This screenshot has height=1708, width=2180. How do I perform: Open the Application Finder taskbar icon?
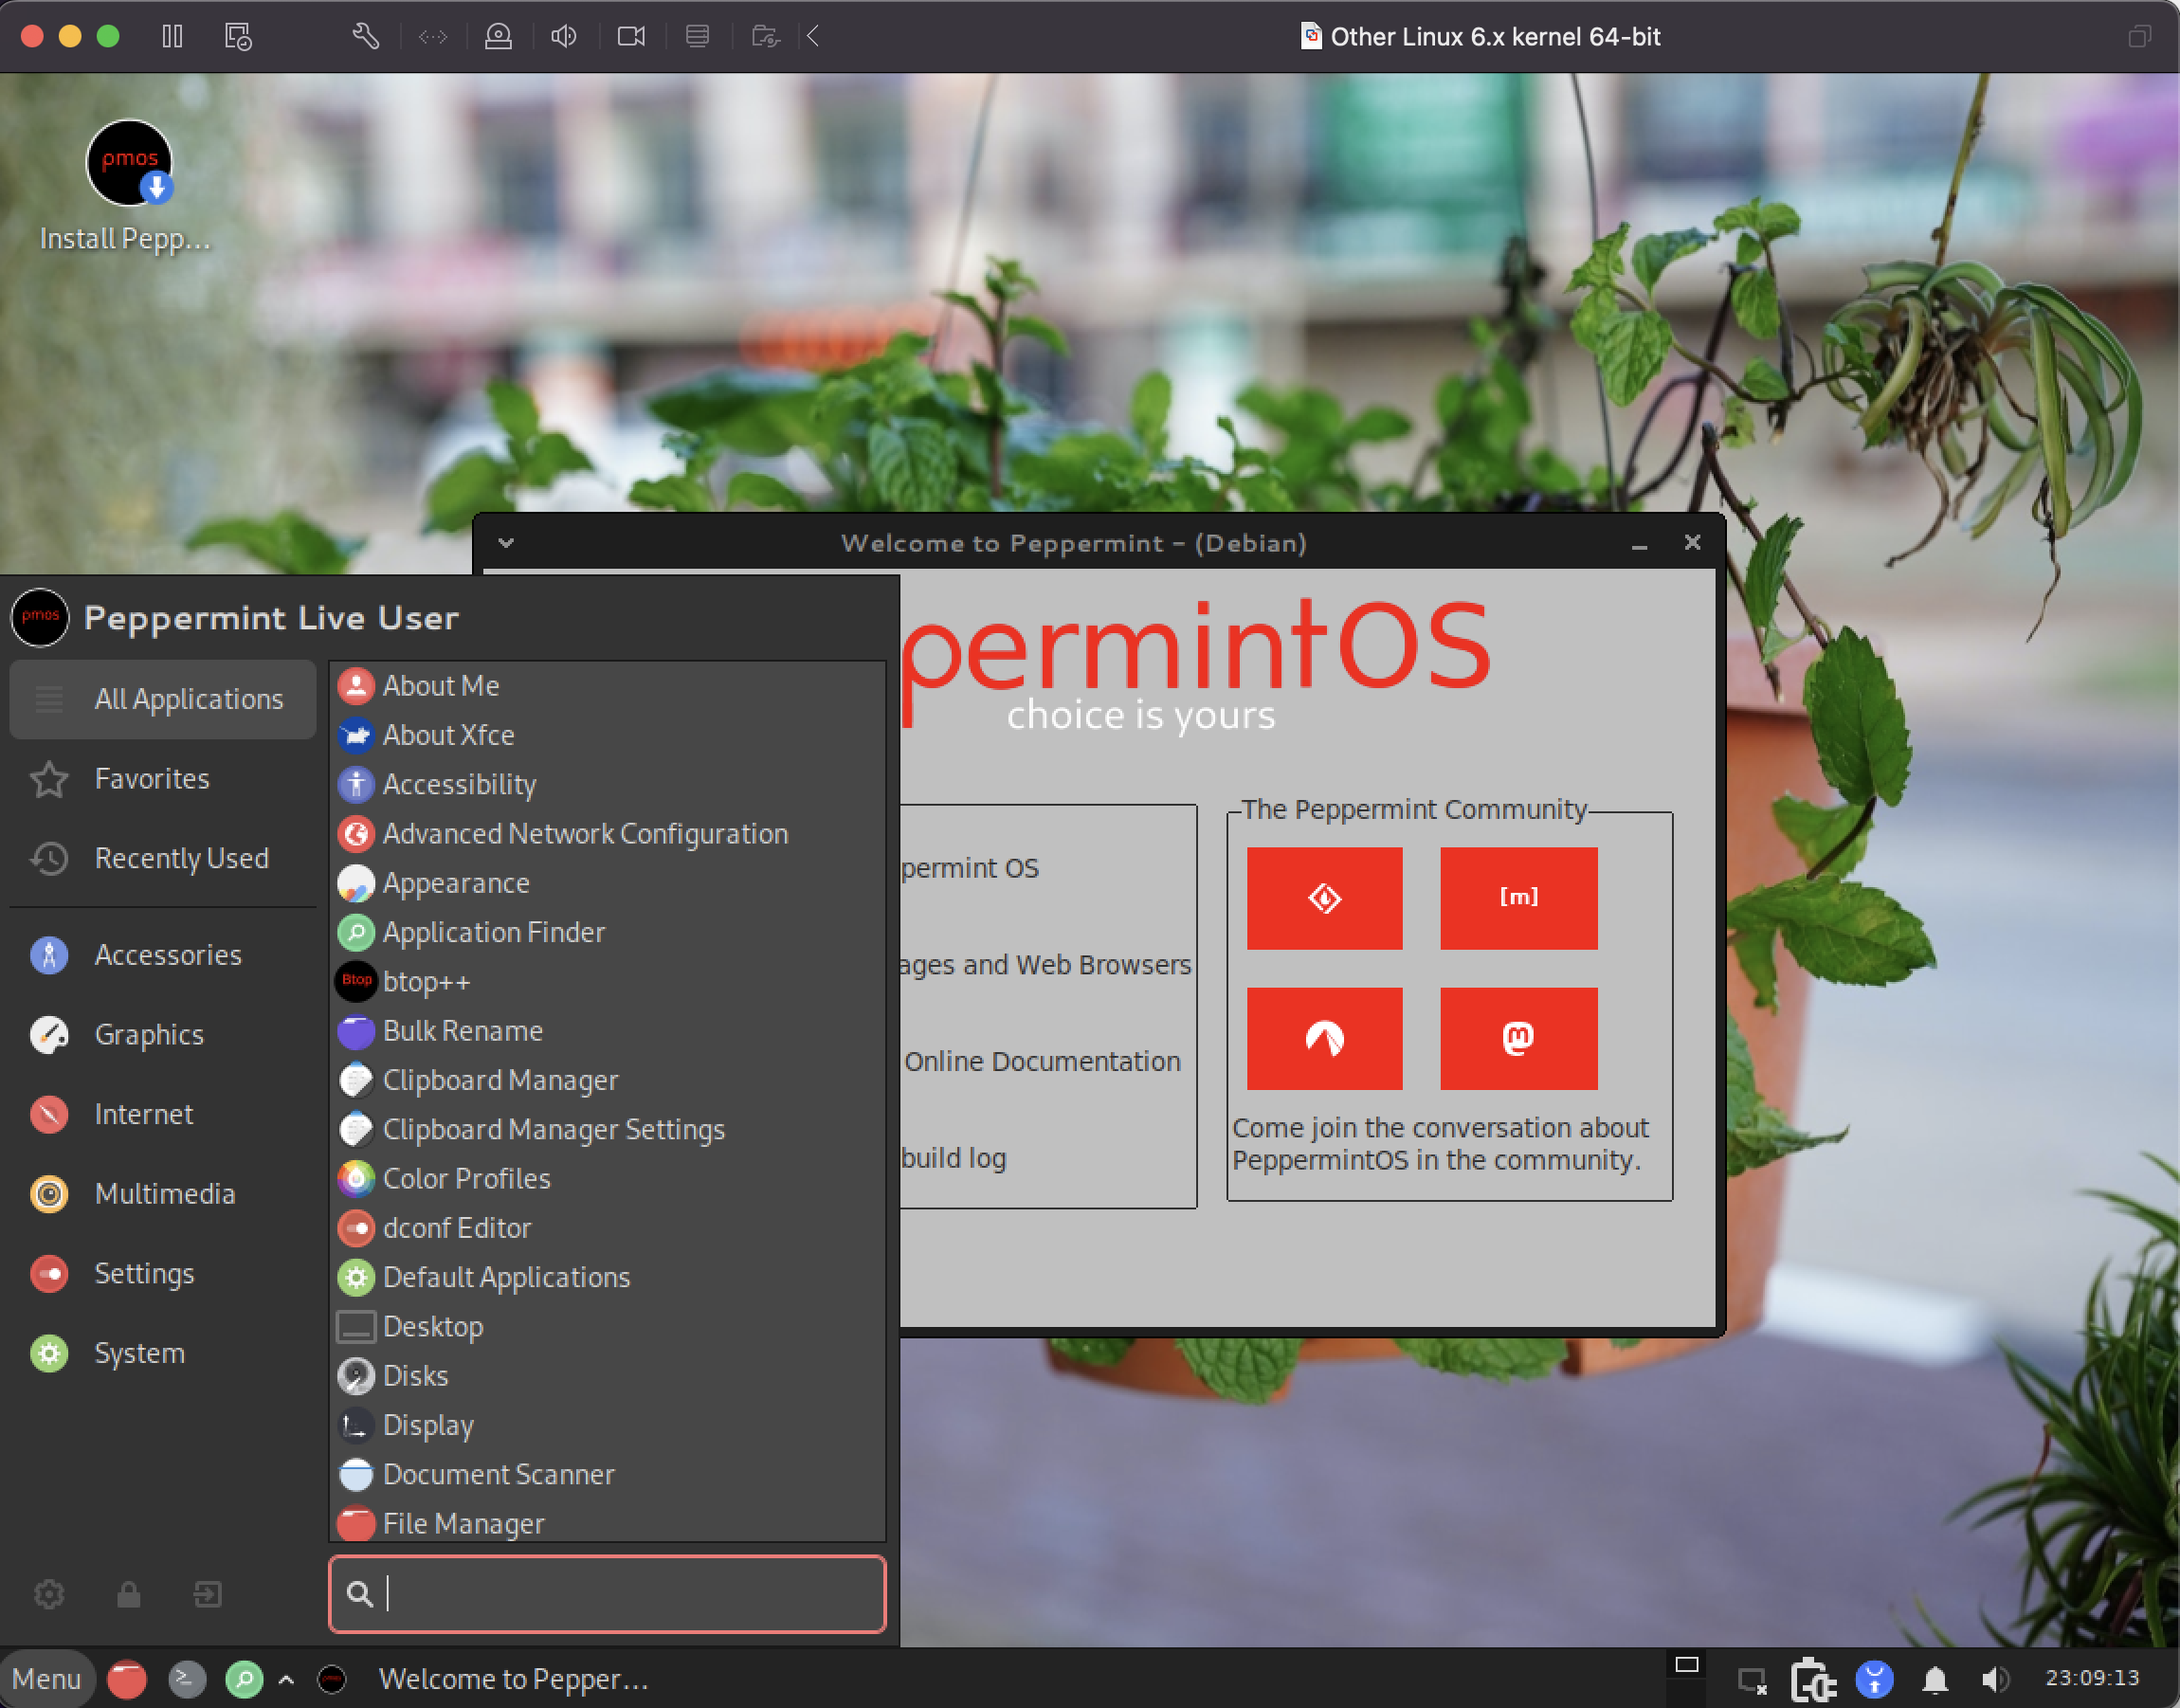244,1679
